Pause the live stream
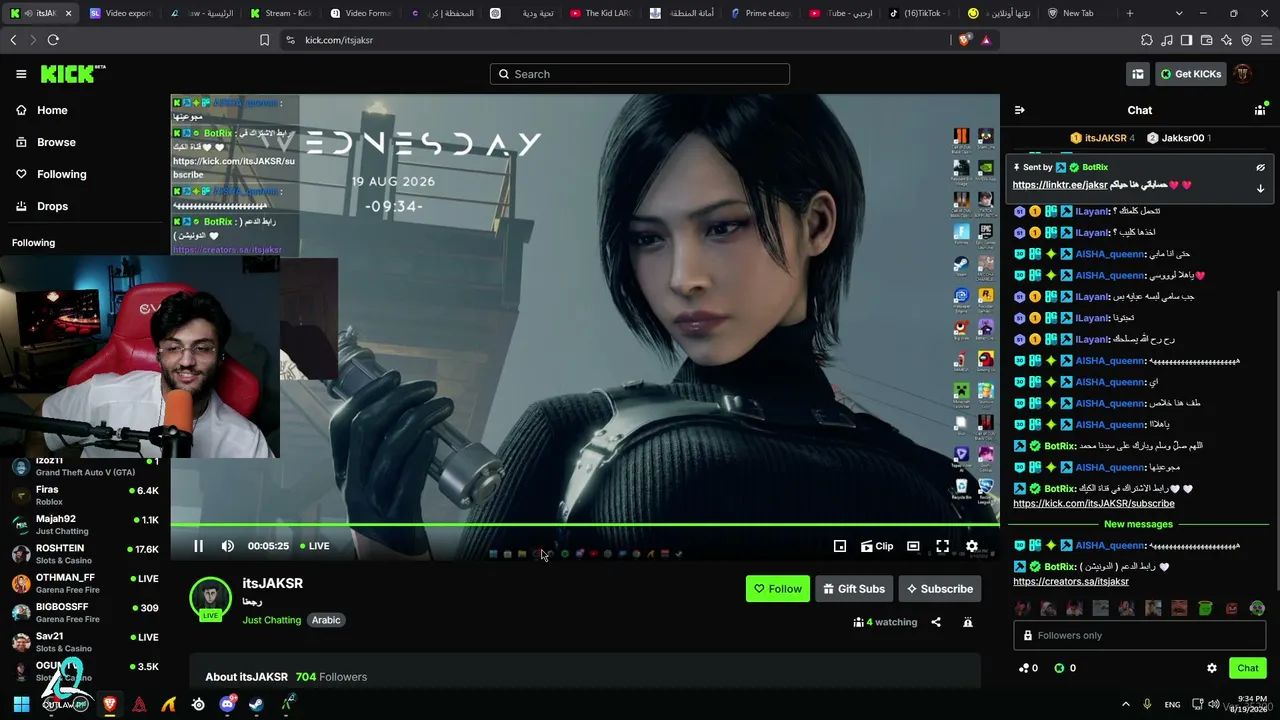Screen dimensions: 1280x720 coord(198,546)
